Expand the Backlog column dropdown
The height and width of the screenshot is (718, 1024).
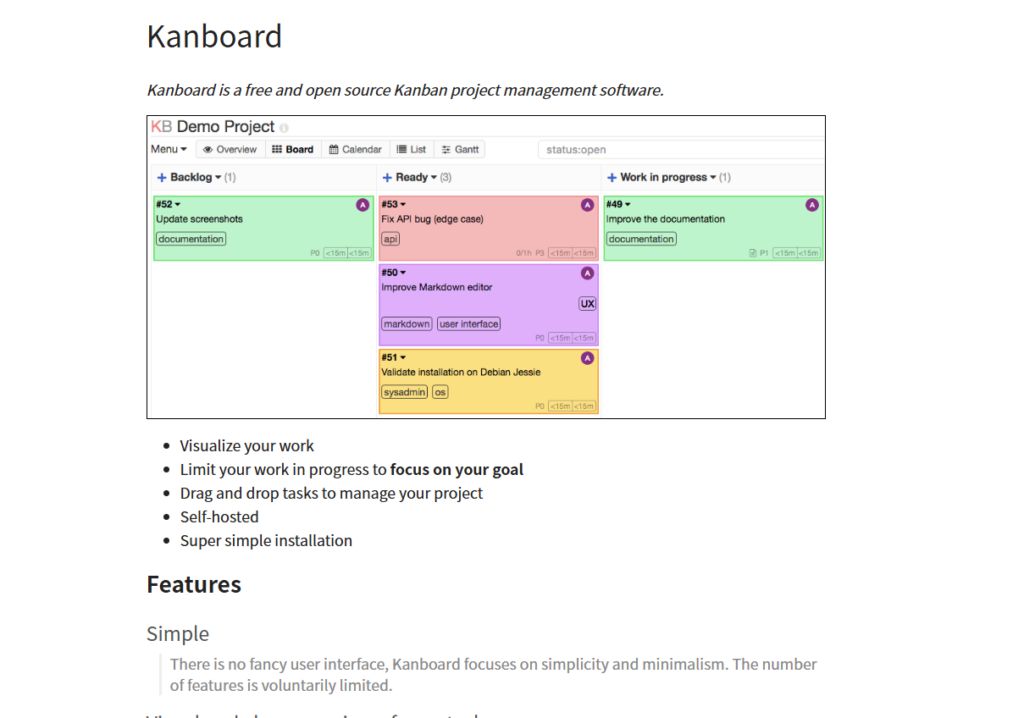tap(218, 178)
